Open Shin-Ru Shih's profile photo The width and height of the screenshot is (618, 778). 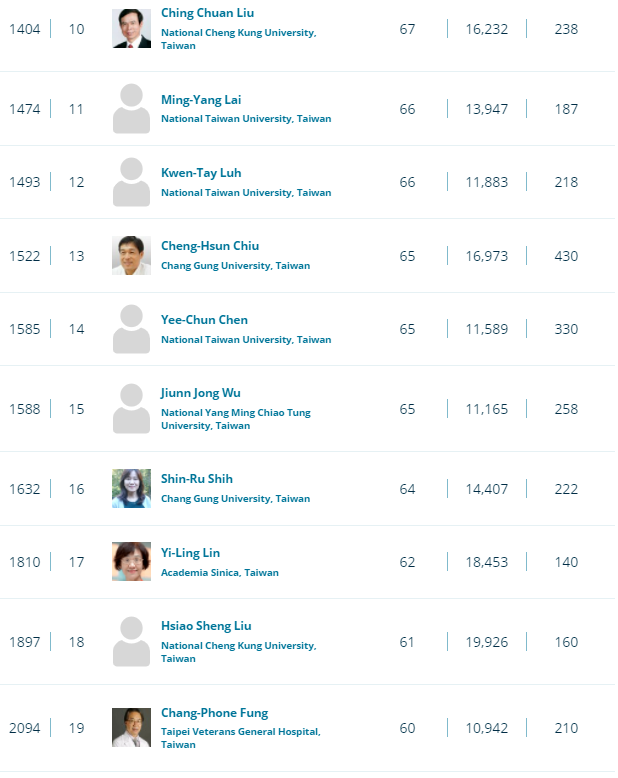pos(131,489)
